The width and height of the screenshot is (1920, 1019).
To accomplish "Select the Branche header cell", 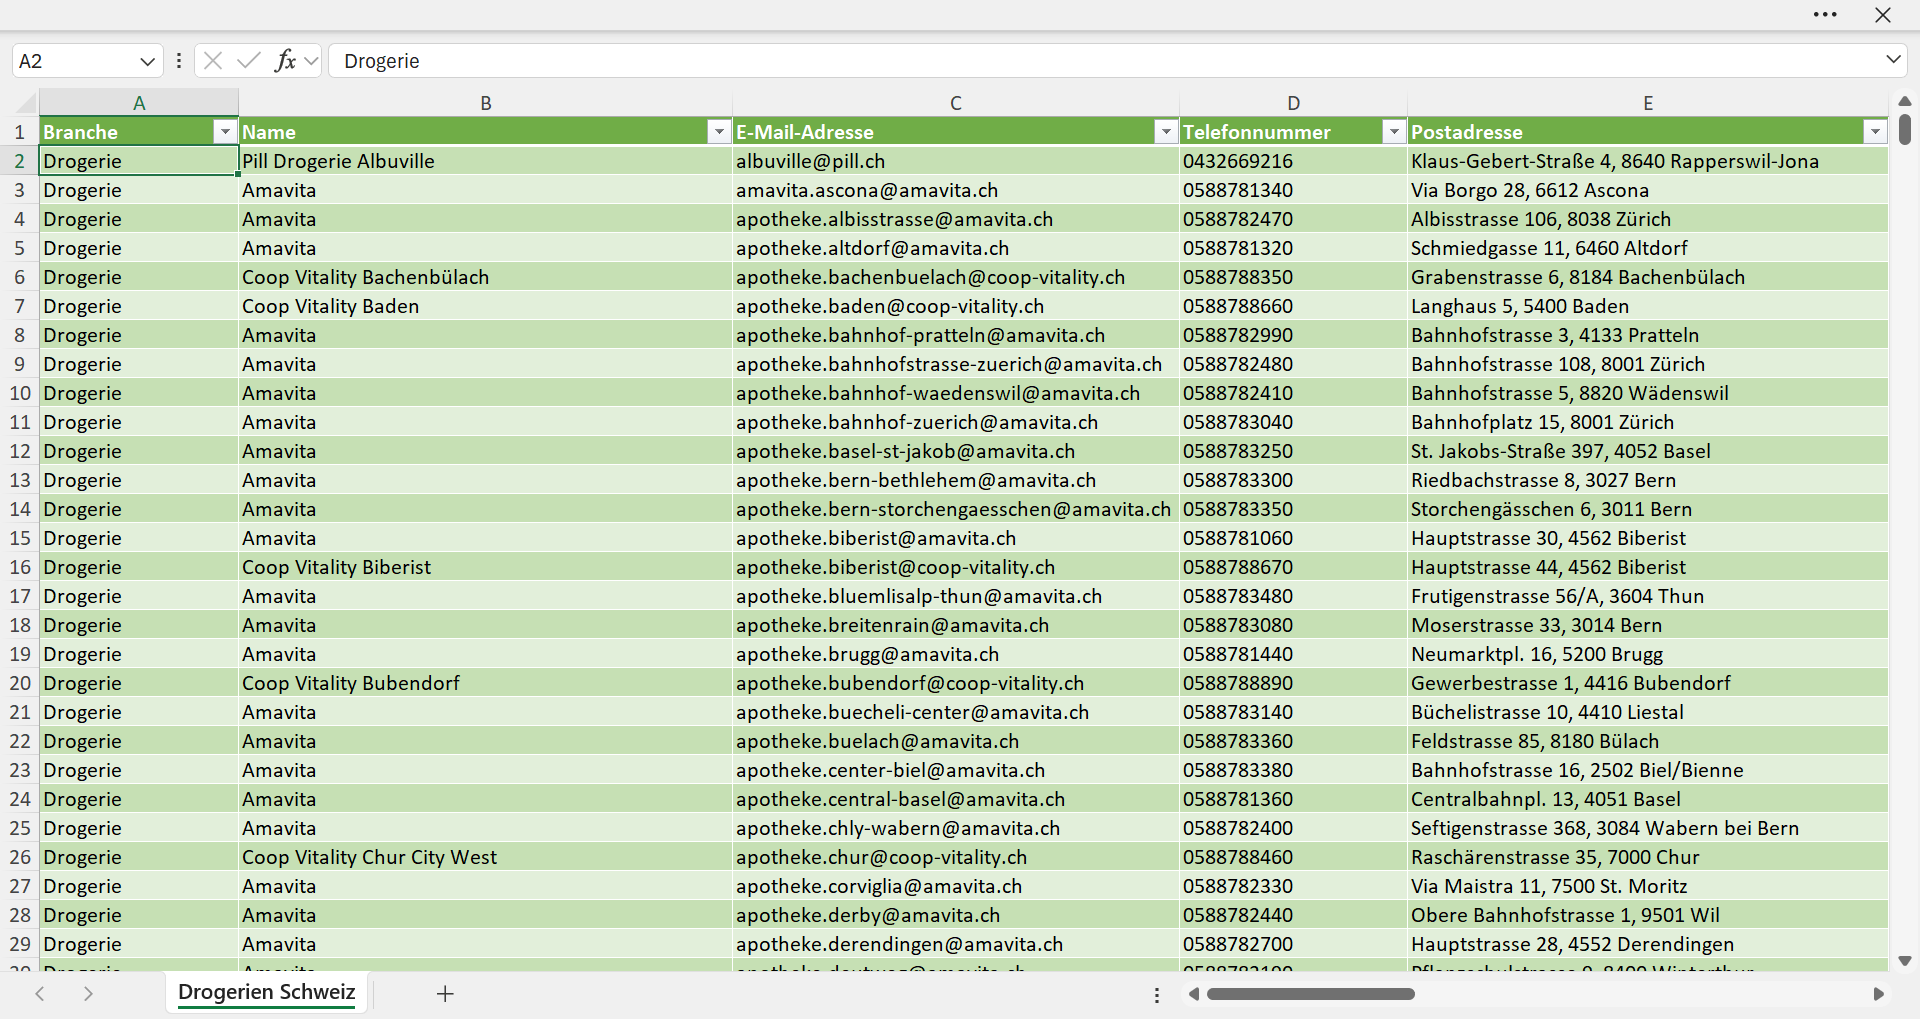I will 139,132.
